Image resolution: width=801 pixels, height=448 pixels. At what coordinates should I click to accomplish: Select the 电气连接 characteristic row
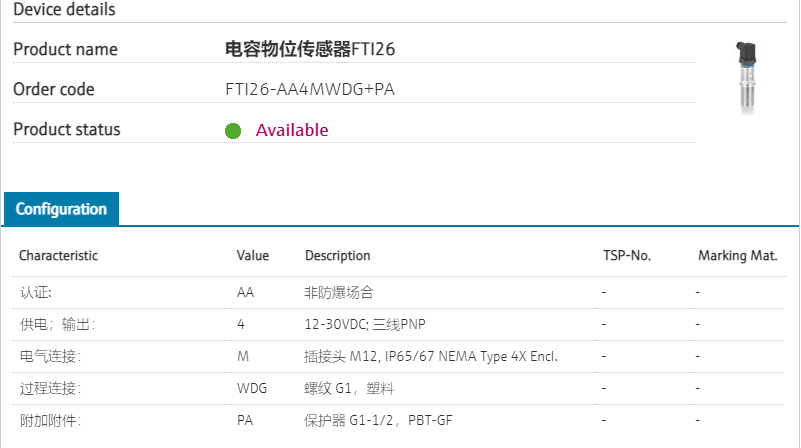coord(50,356)
